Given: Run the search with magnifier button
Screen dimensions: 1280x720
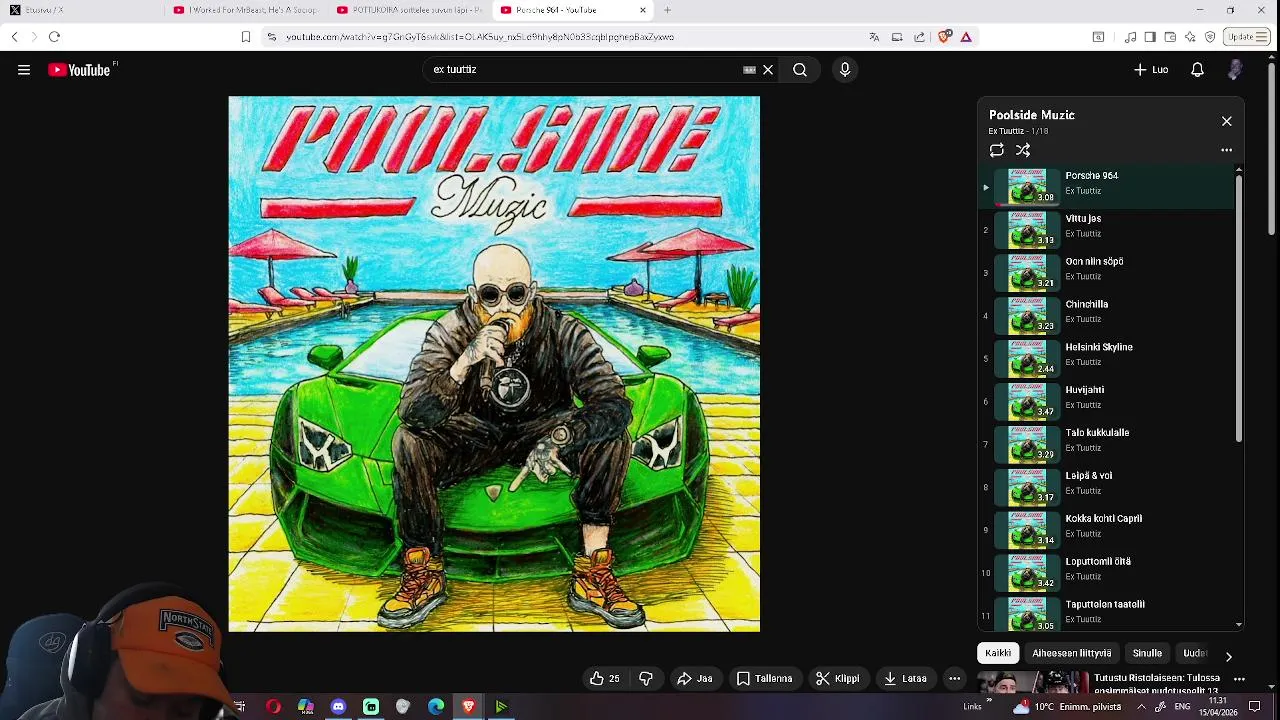Looking at the screenshot, I should 800,70.
